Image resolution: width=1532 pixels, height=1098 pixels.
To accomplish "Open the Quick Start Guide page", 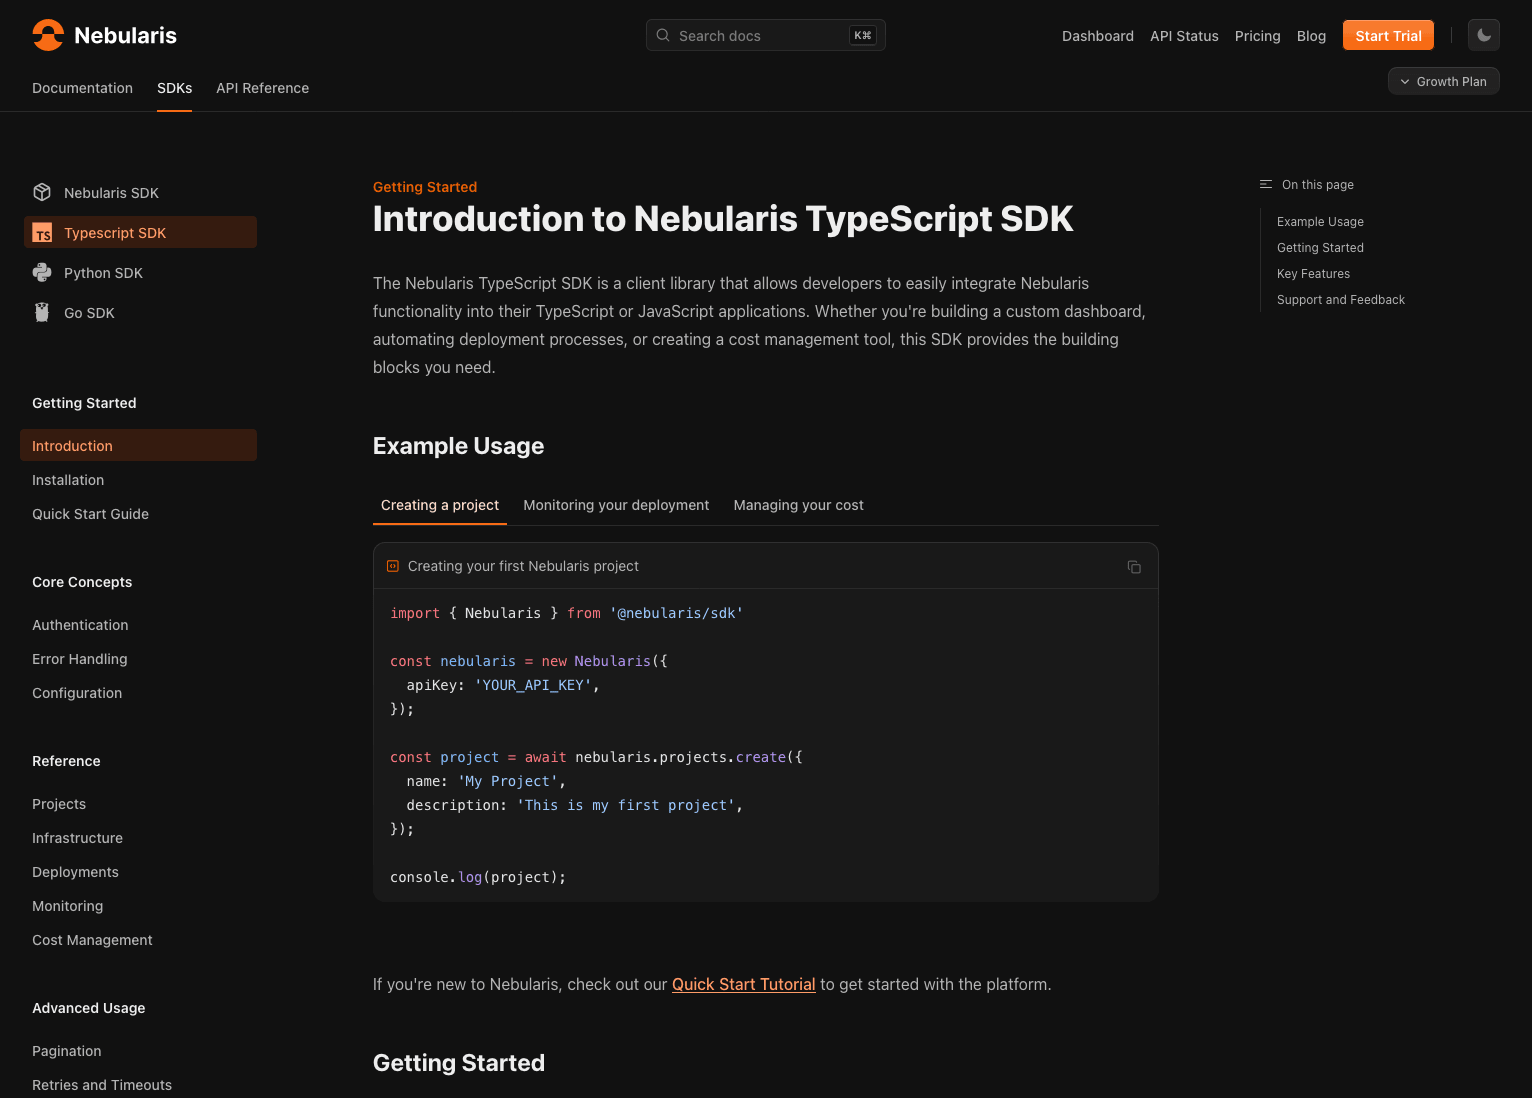I will point(90,514).
